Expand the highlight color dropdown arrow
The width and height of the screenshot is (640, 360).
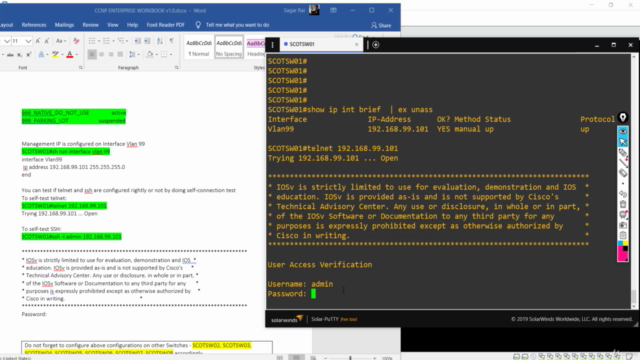tap(62, 55)
